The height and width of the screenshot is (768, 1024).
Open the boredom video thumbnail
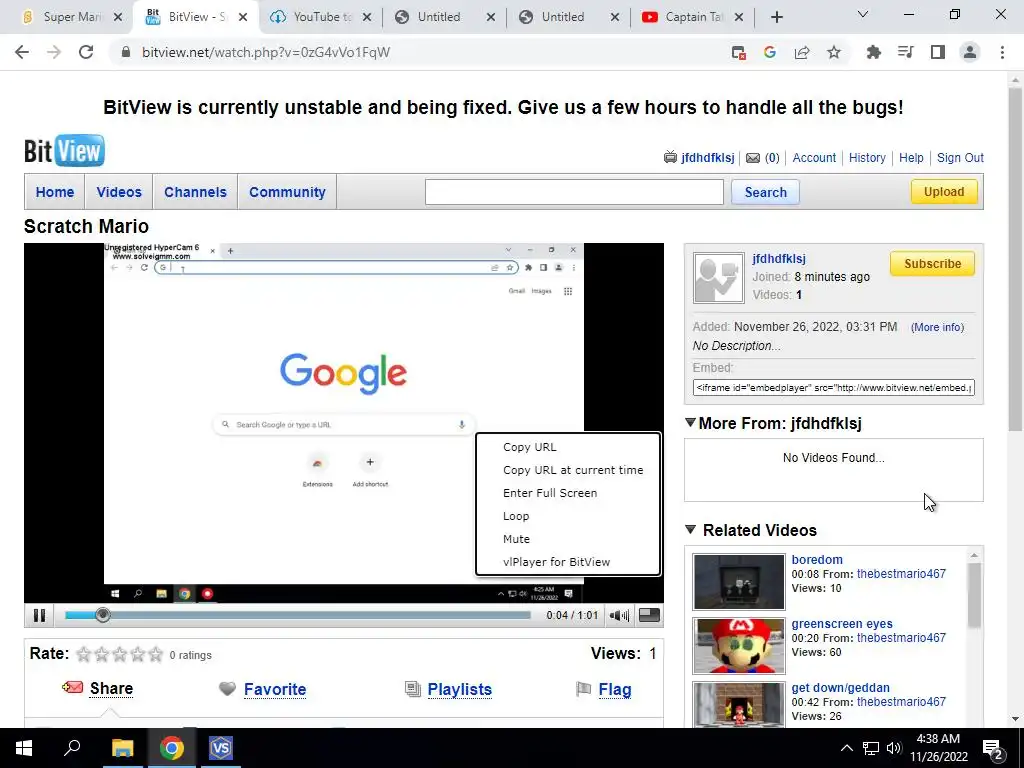[x=739, y=581]
